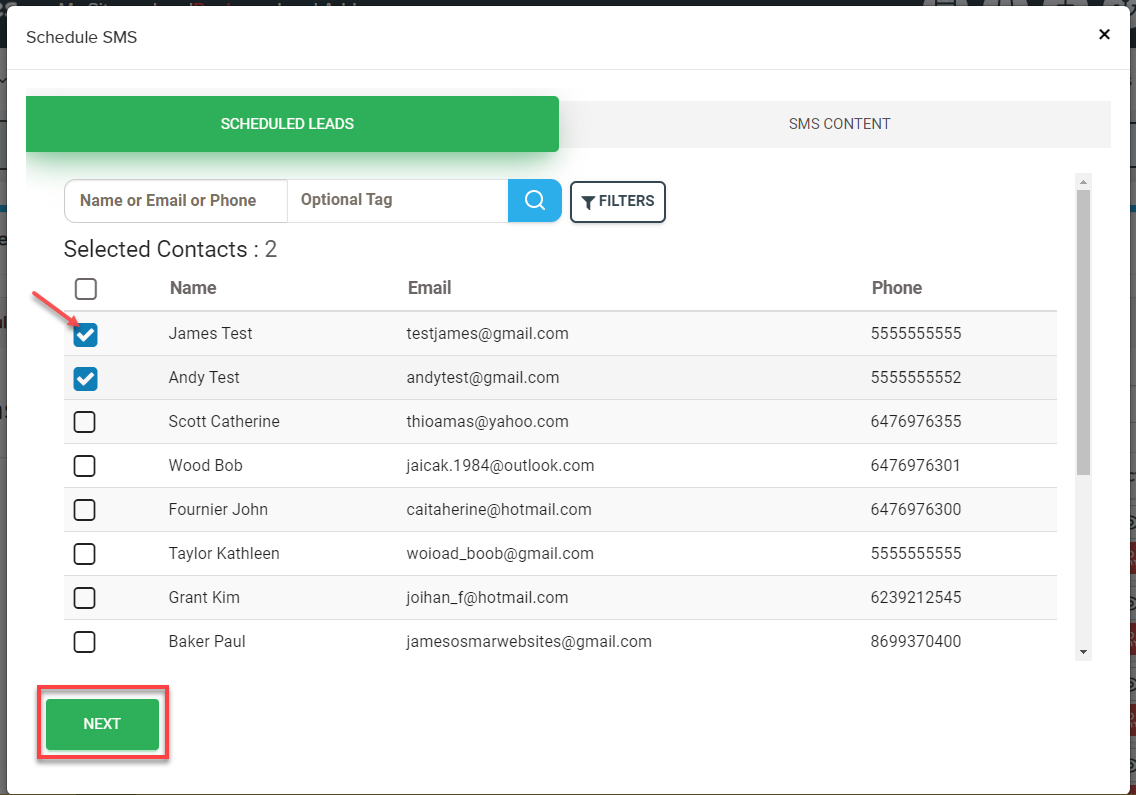Open the FILTERS funnel button
The image size is (1136, 795).
617,201
